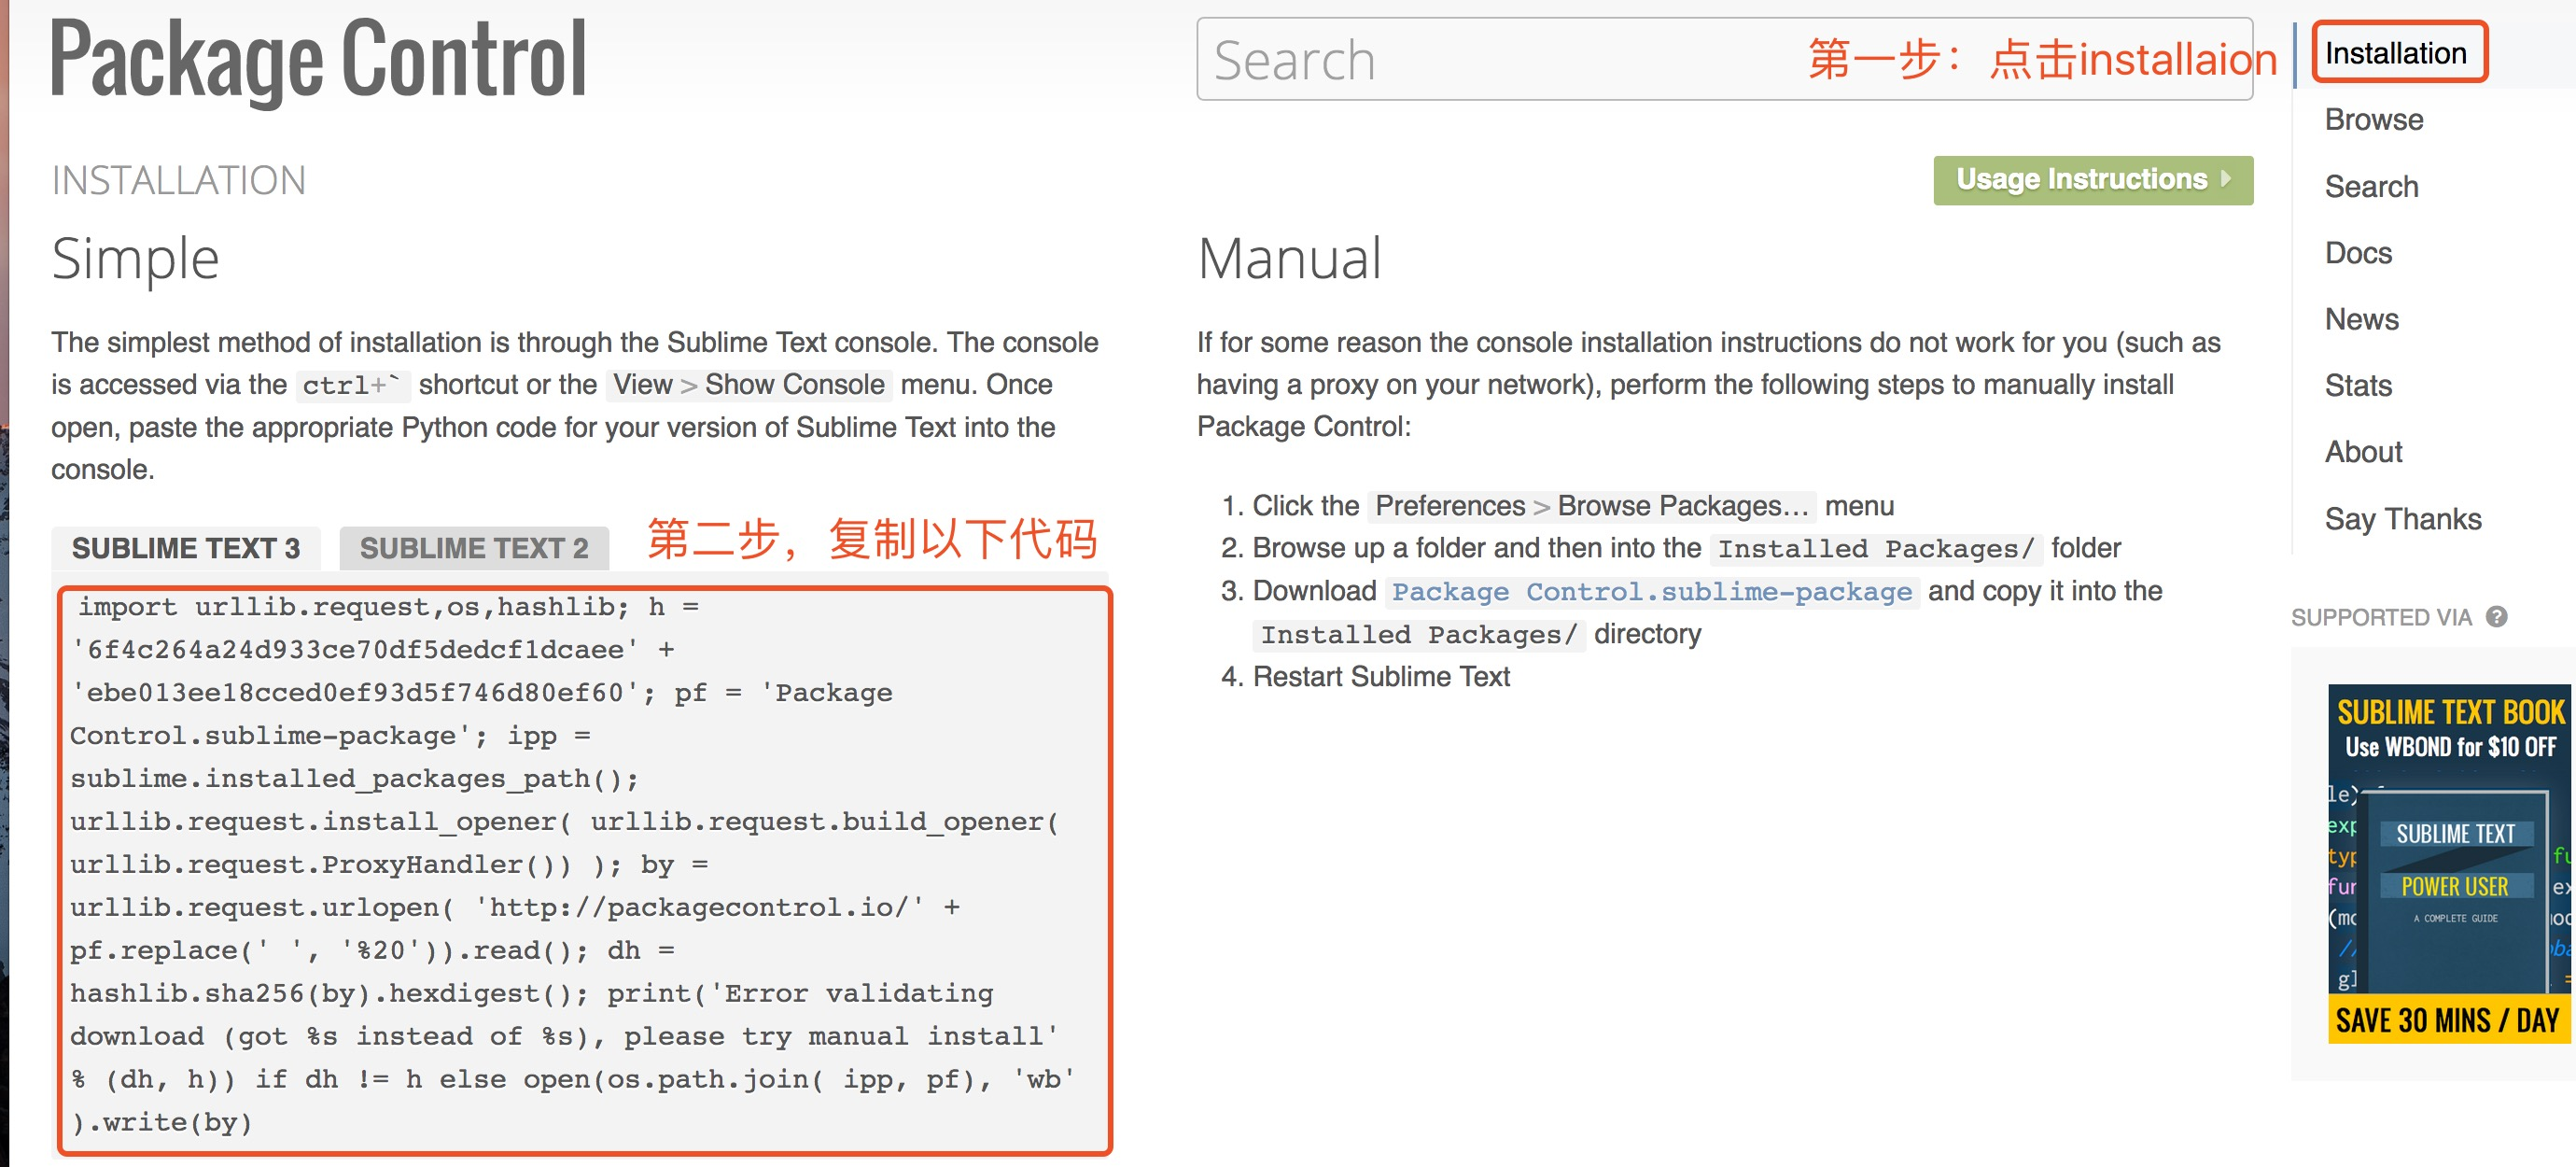Focus the Search input field

1500,60
